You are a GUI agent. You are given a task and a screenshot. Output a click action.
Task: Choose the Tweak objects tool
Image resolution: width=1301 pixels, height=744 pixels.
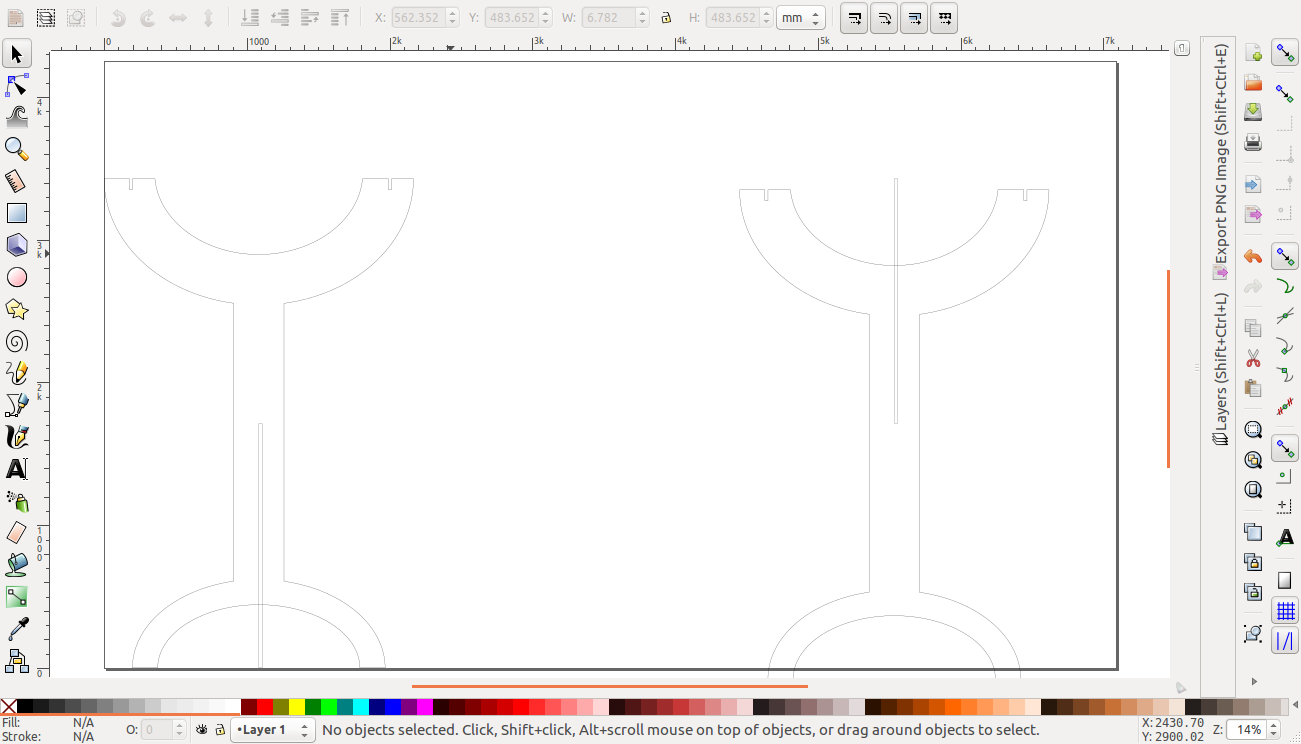click(17, 117)
